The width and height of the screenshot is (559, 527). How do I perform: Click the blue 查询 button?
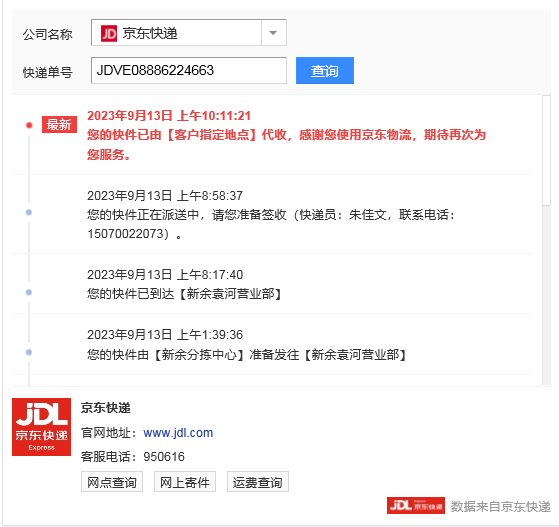[325, 71]
